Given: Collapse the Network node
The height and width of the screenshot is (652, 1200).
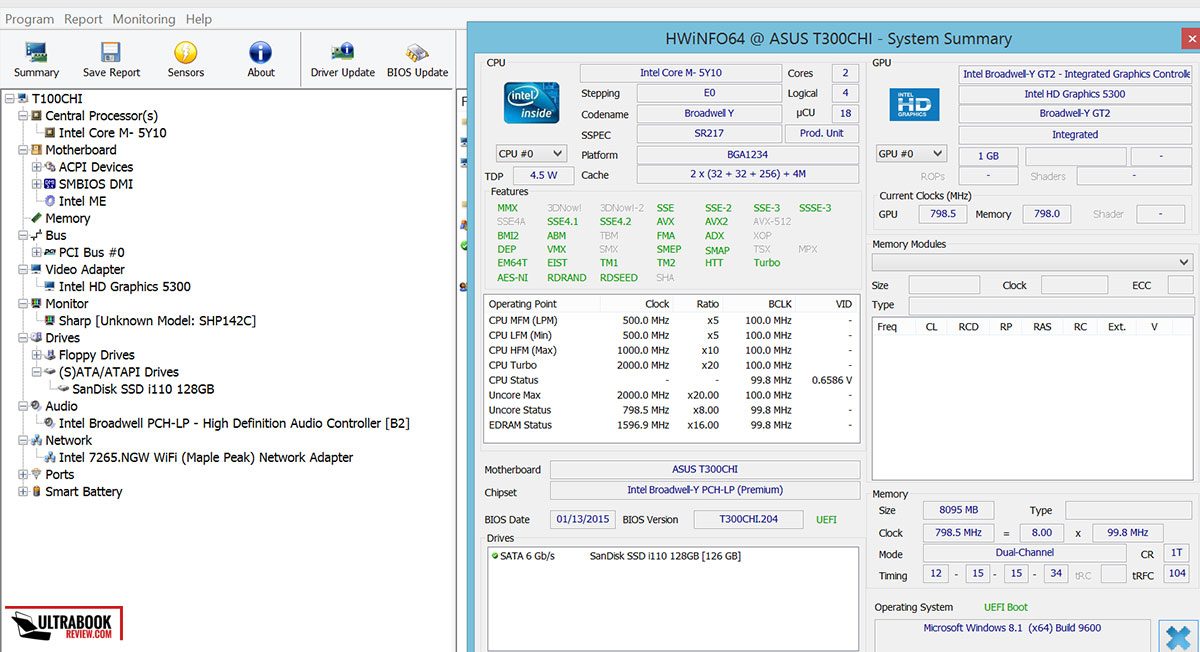Looking at the screenshot, I should click(23, 440).
